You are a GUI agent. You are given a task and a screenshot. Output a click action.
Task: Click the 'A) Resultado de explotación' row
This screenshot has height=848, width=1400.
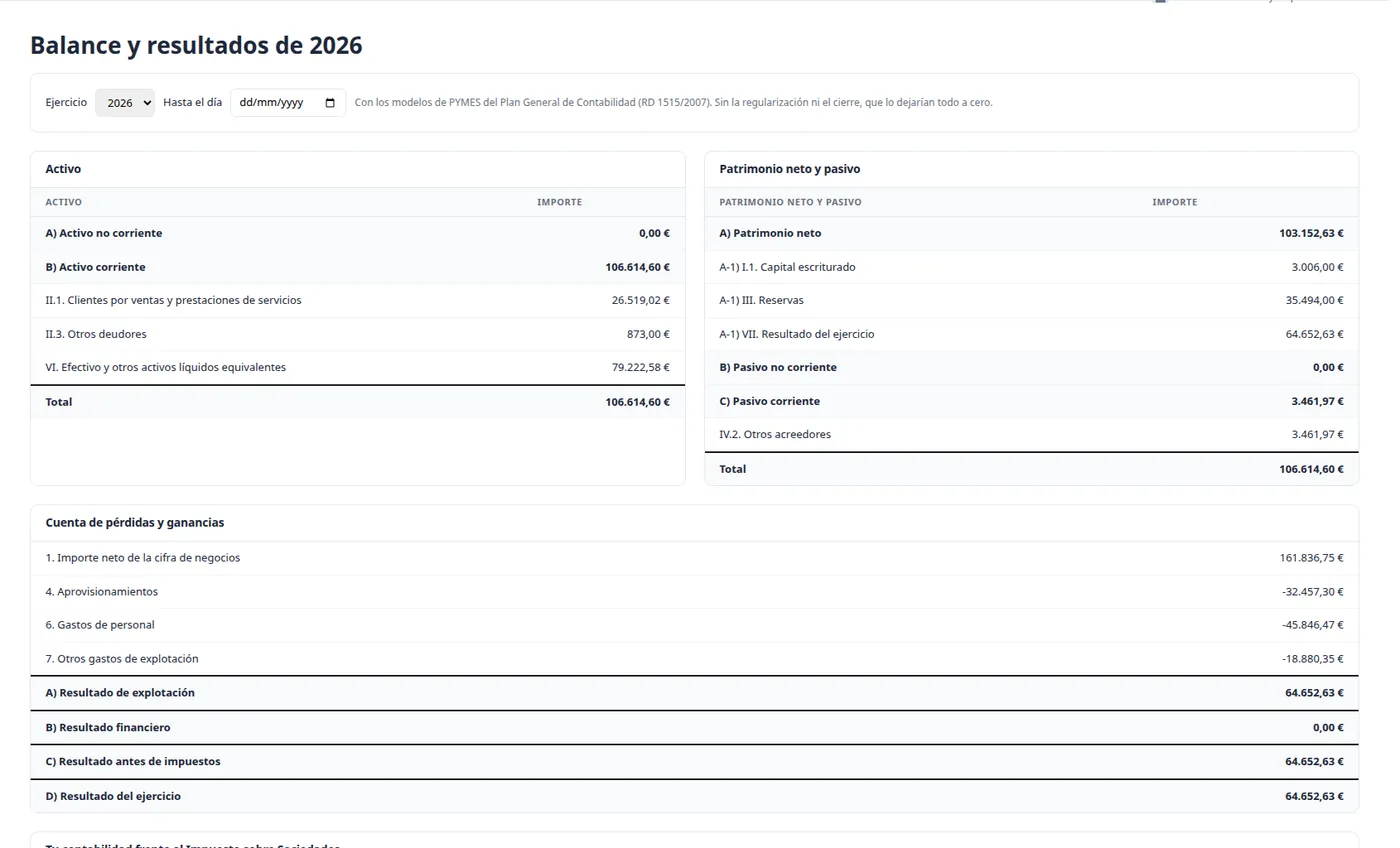(x=695, y=693)
